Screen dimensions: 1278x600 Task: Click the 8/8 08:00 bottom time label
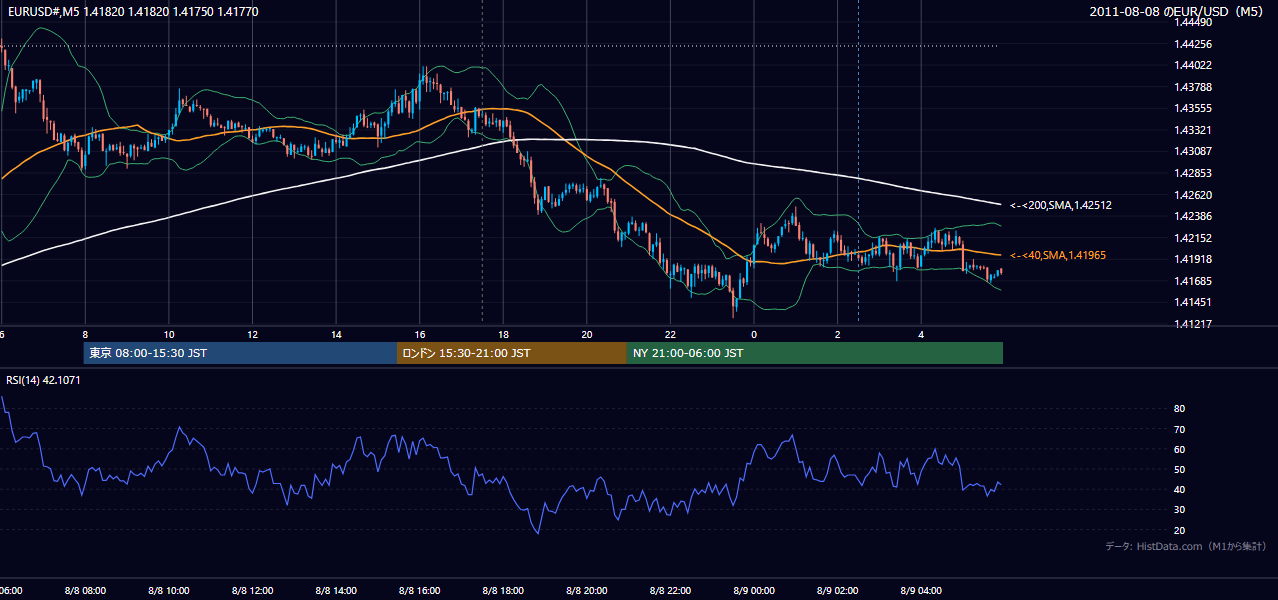point(85,591)
